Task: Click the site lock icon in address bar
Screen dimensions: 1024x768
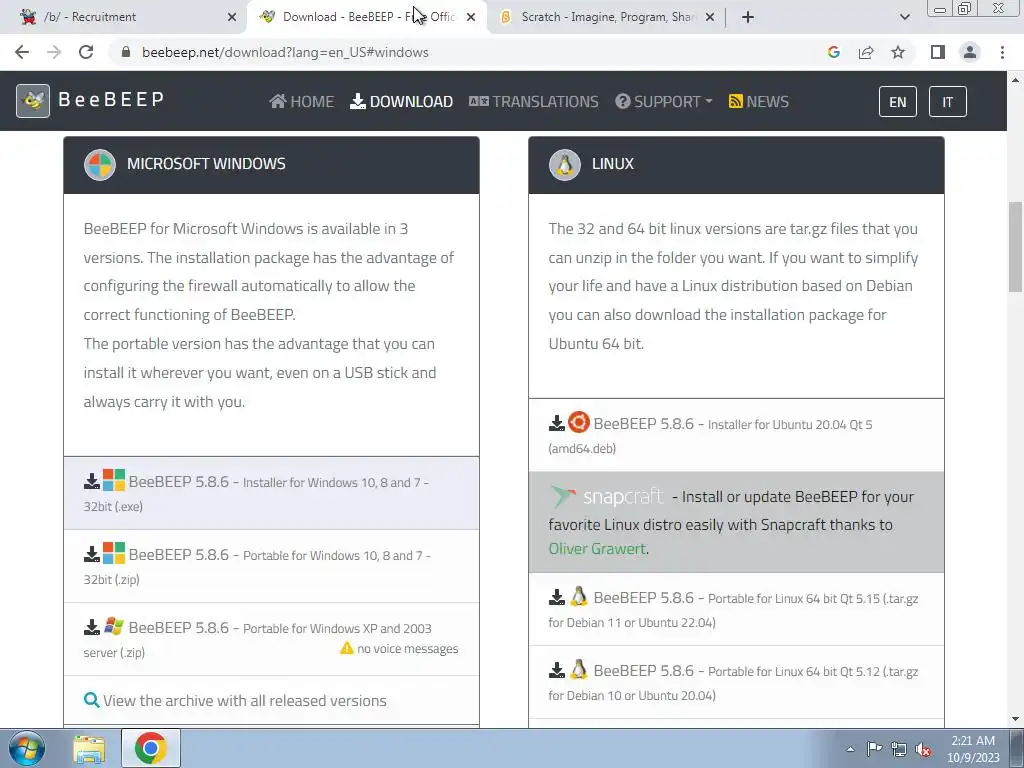Action: [x=126, y=52]
